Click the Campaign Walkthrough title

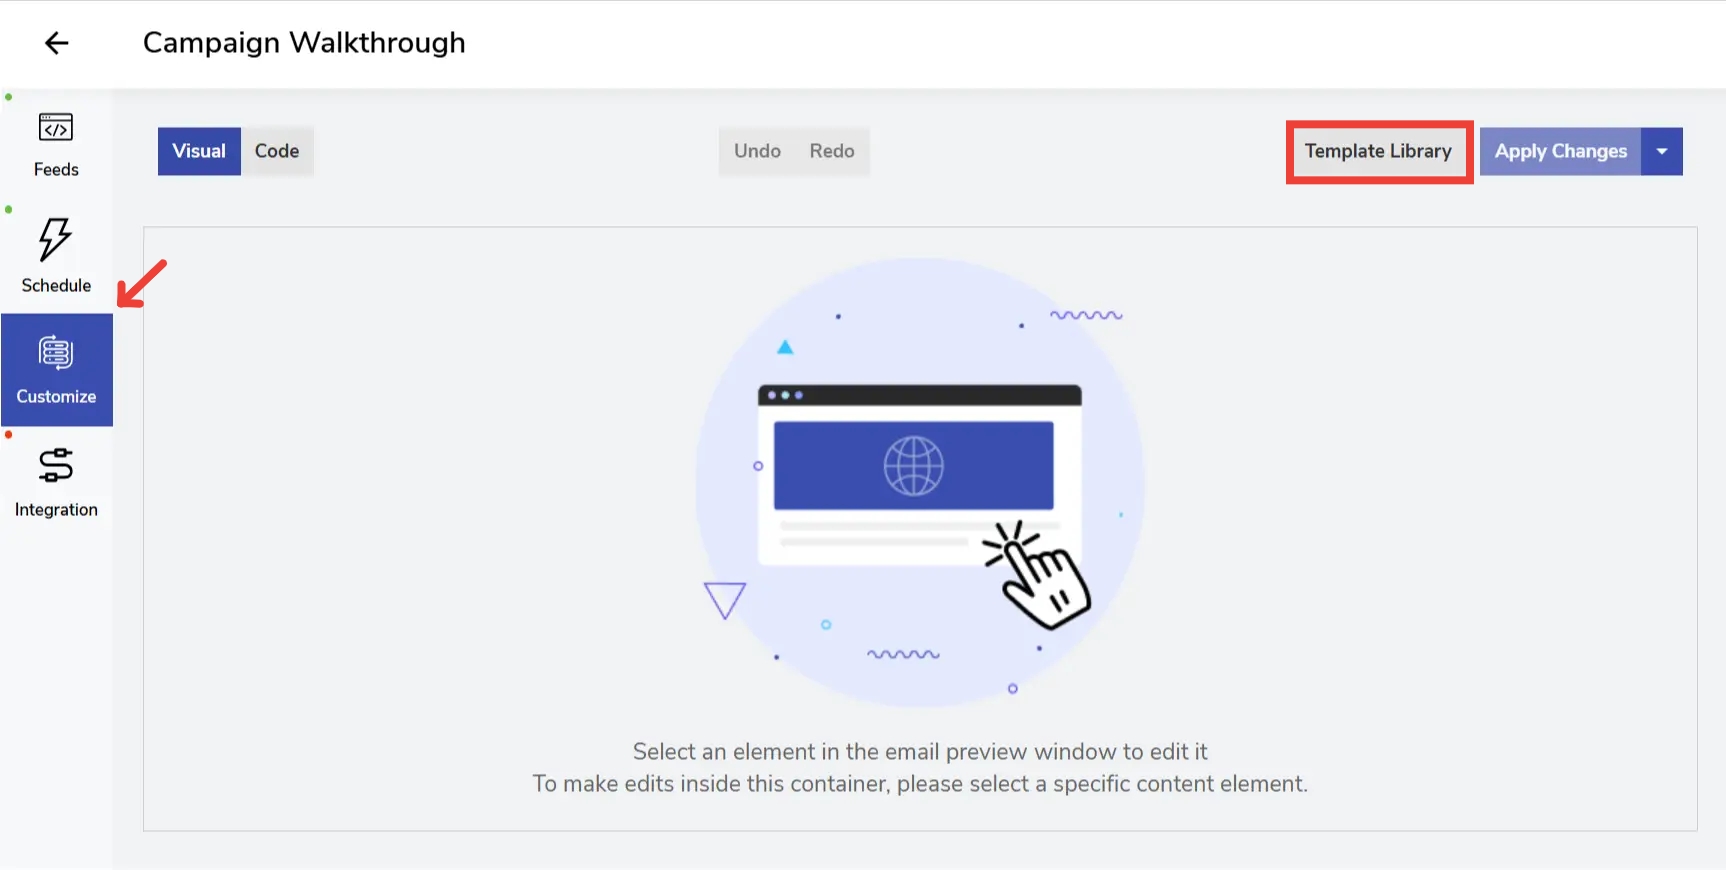click(304, 43)
